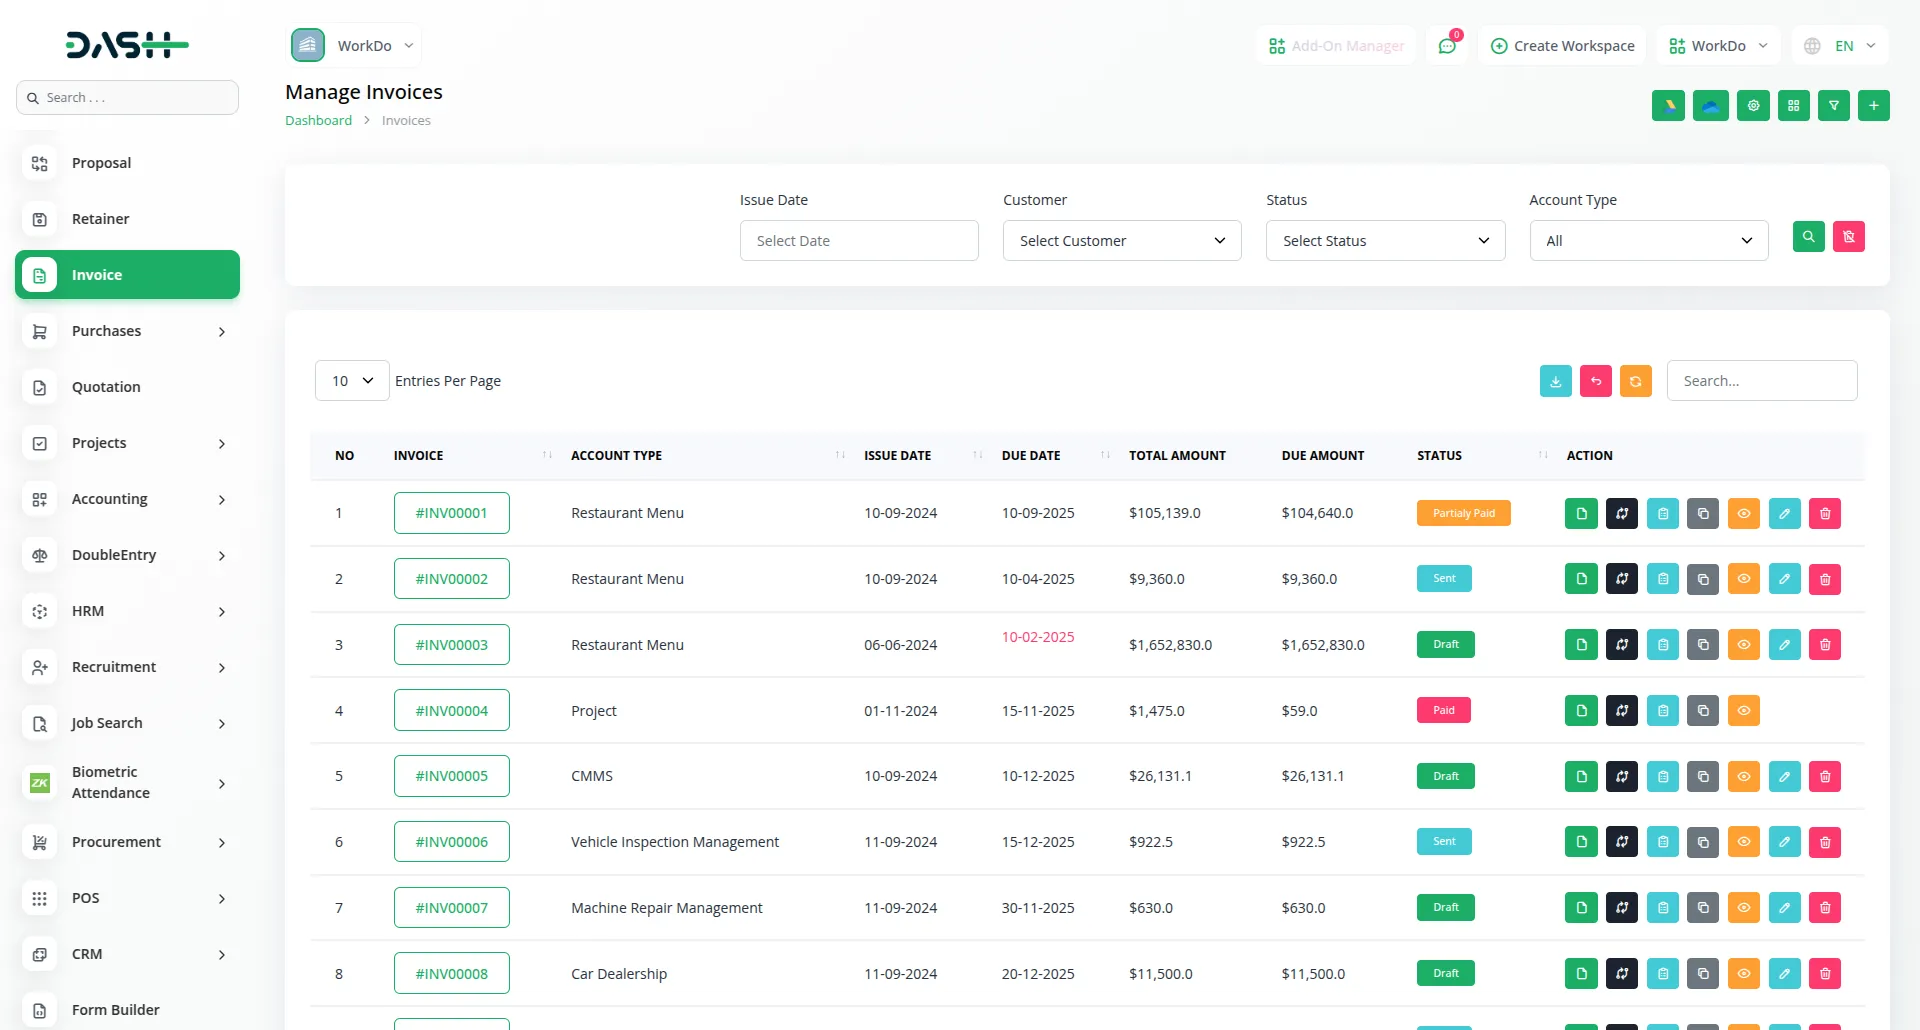Expand the HRM sidebar menu
Screen dimensions: 1920x1030
(x=127, y=611)
